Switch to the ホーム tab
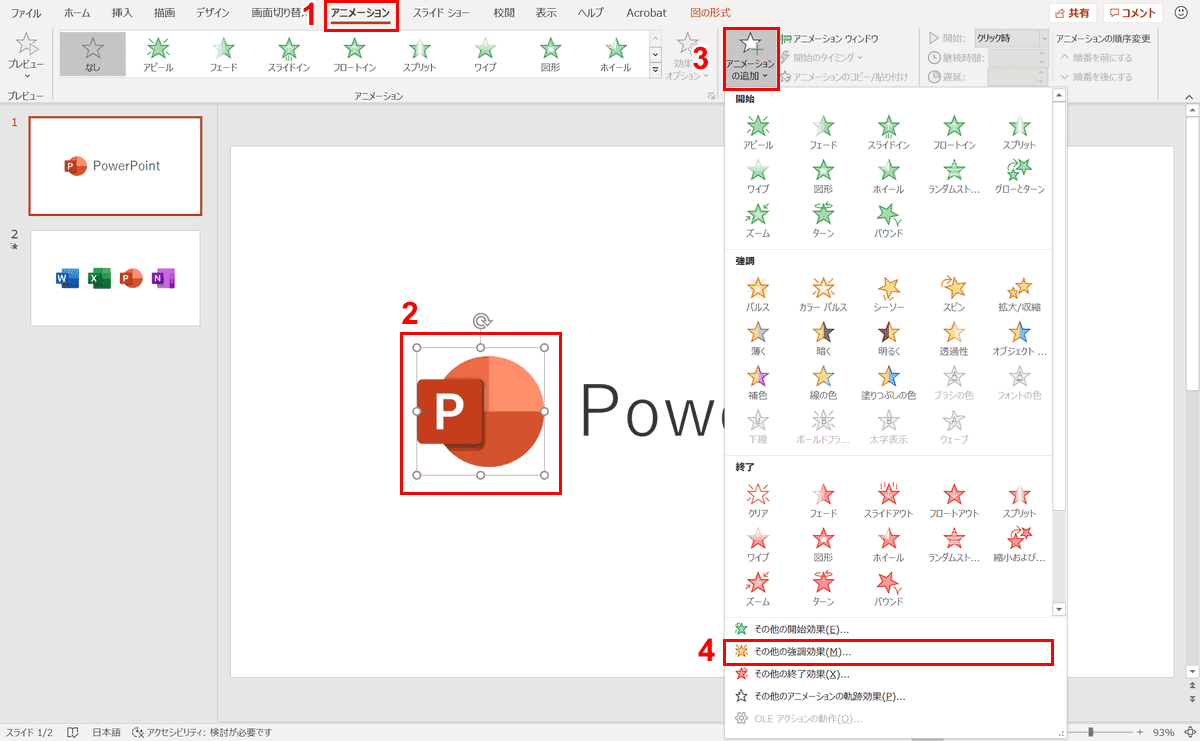This screenshot has height=741, width=1200. point(76,14)
